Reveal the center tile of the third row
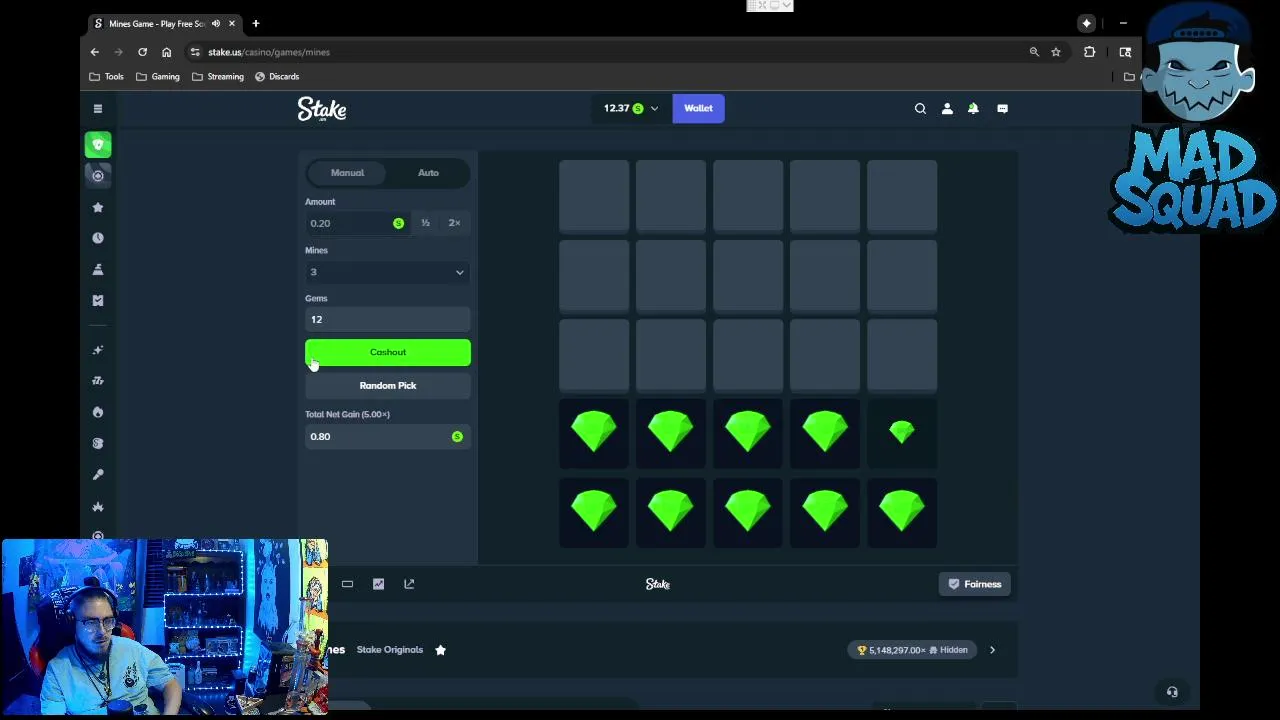The image size is (1280, 720). (x=748, y=355)
